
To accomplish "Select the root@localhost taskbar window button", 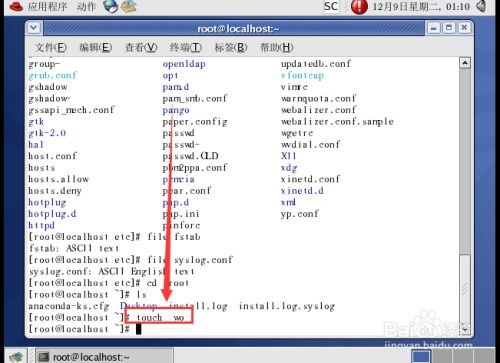I will coord(104,357).
